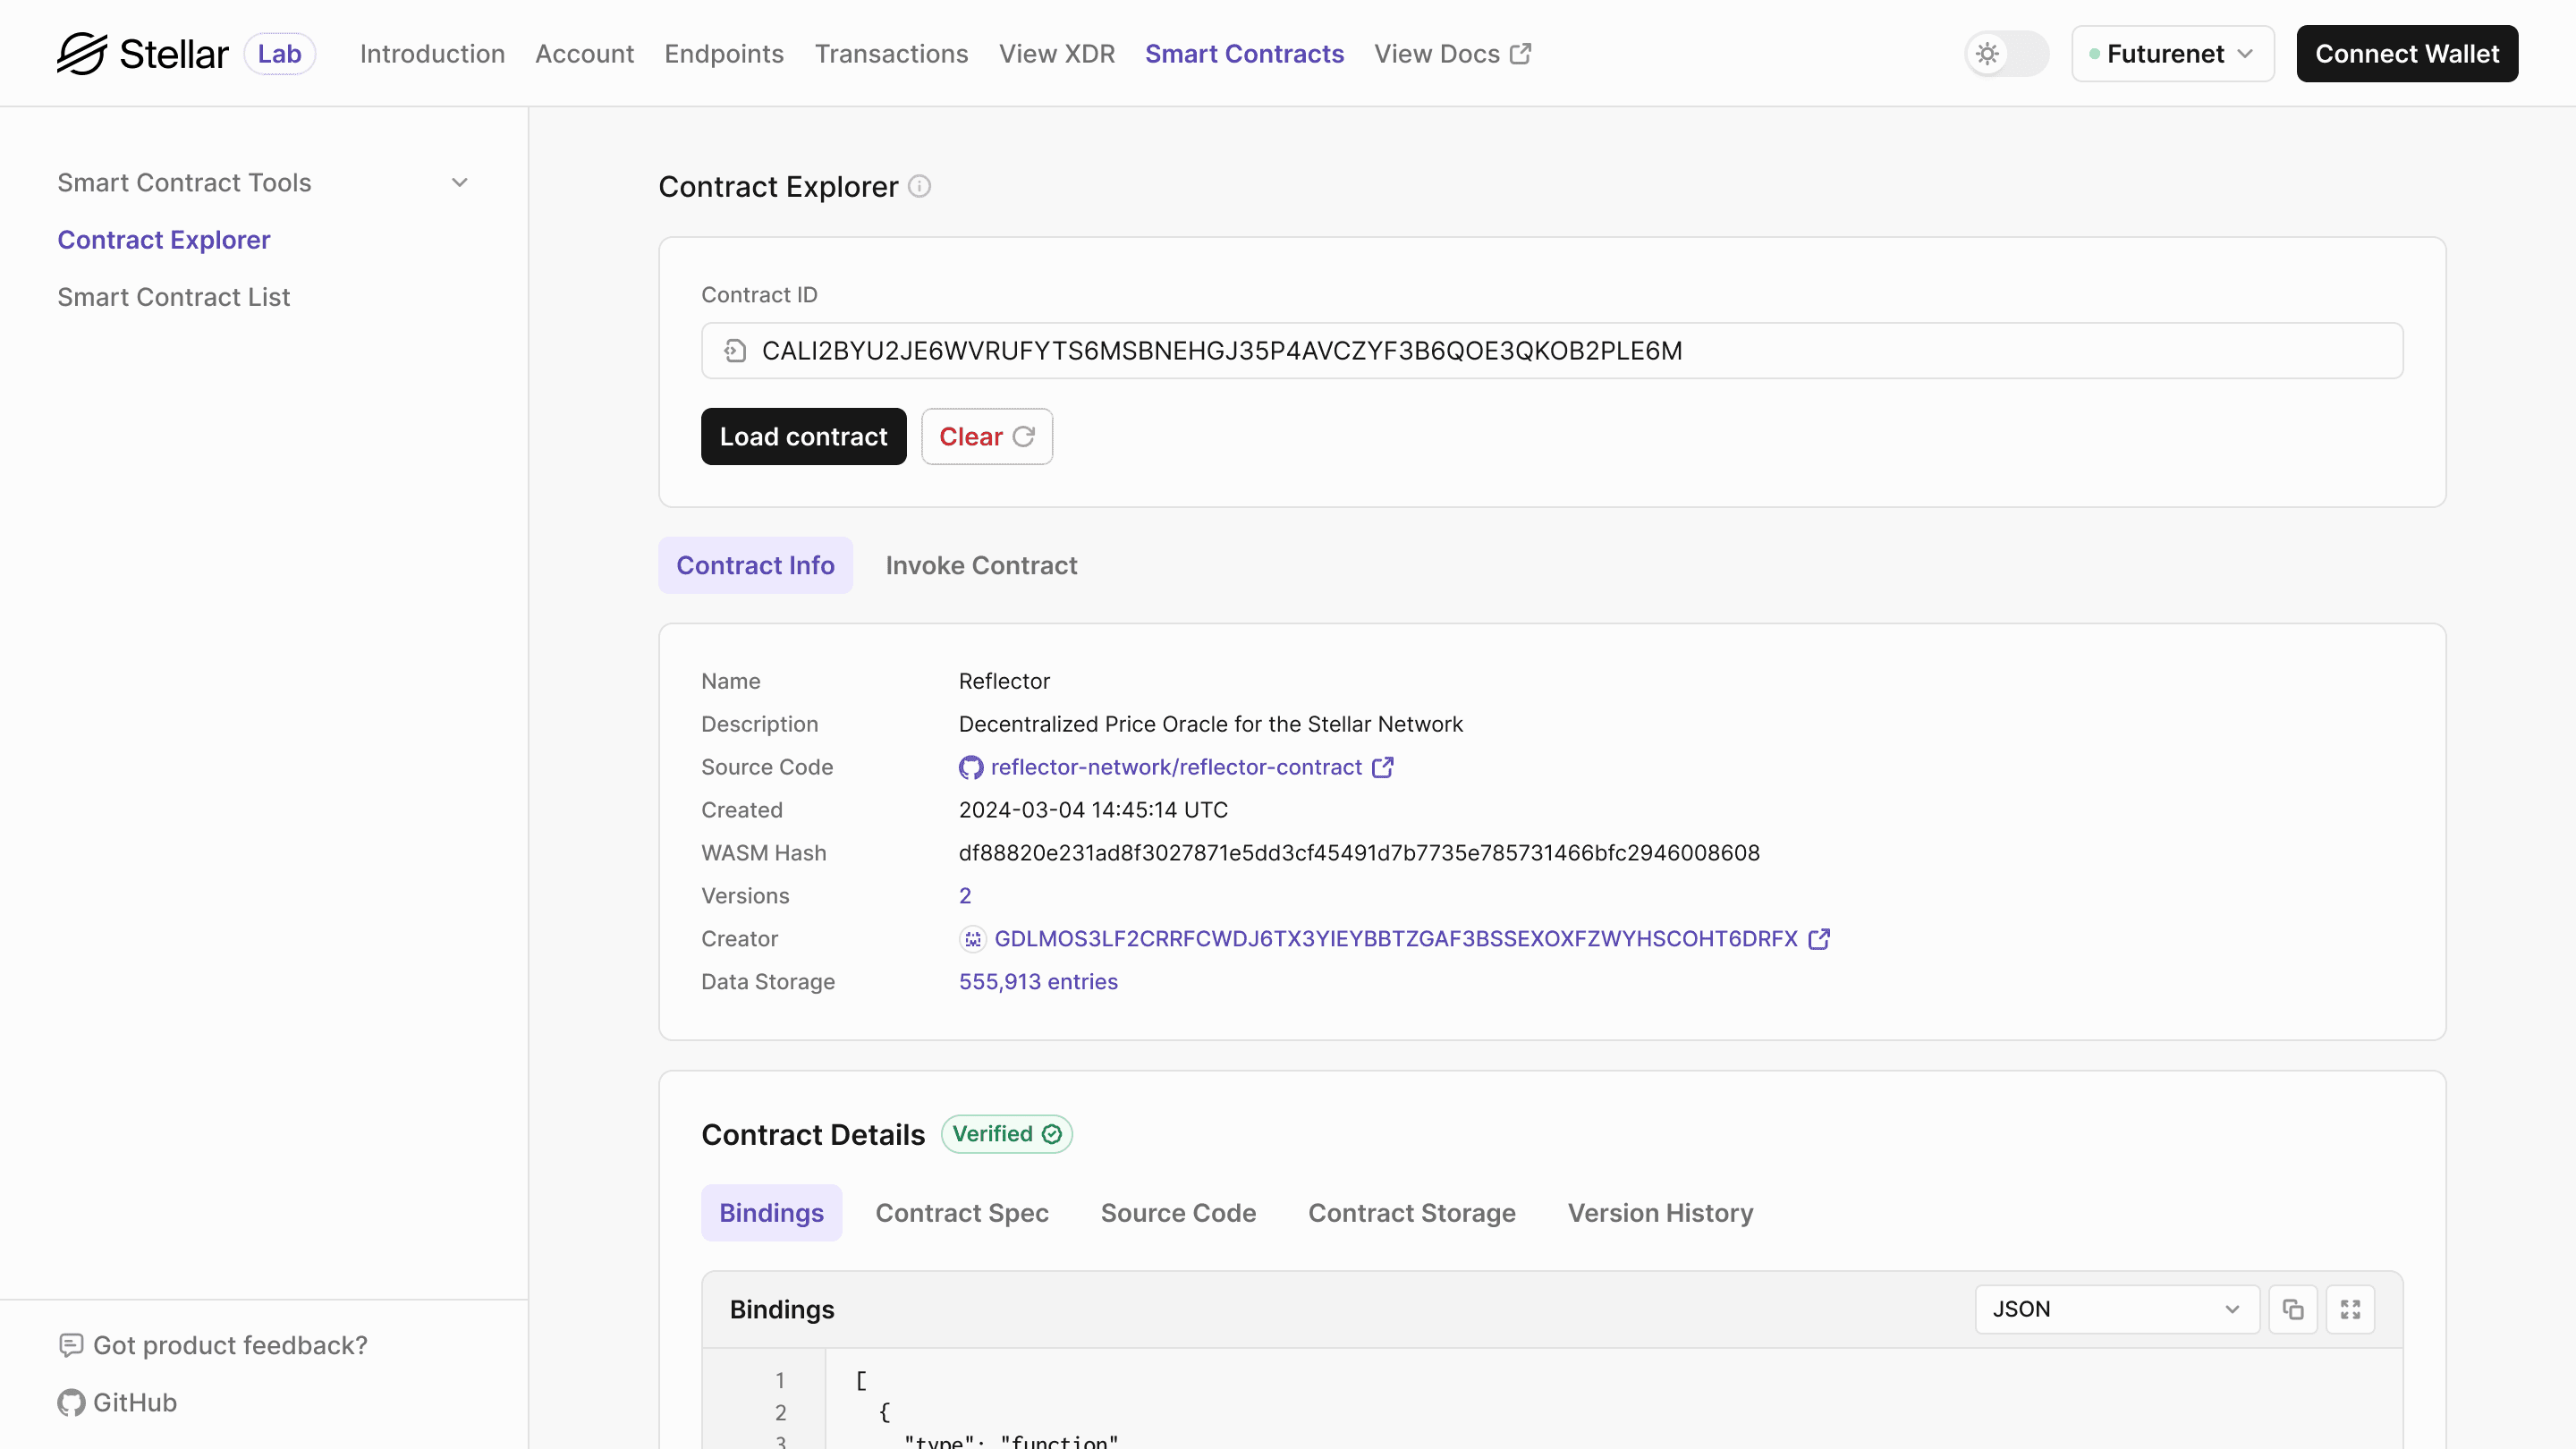Open the JSON format dropdown in Bindings

coord(2116,1309)
